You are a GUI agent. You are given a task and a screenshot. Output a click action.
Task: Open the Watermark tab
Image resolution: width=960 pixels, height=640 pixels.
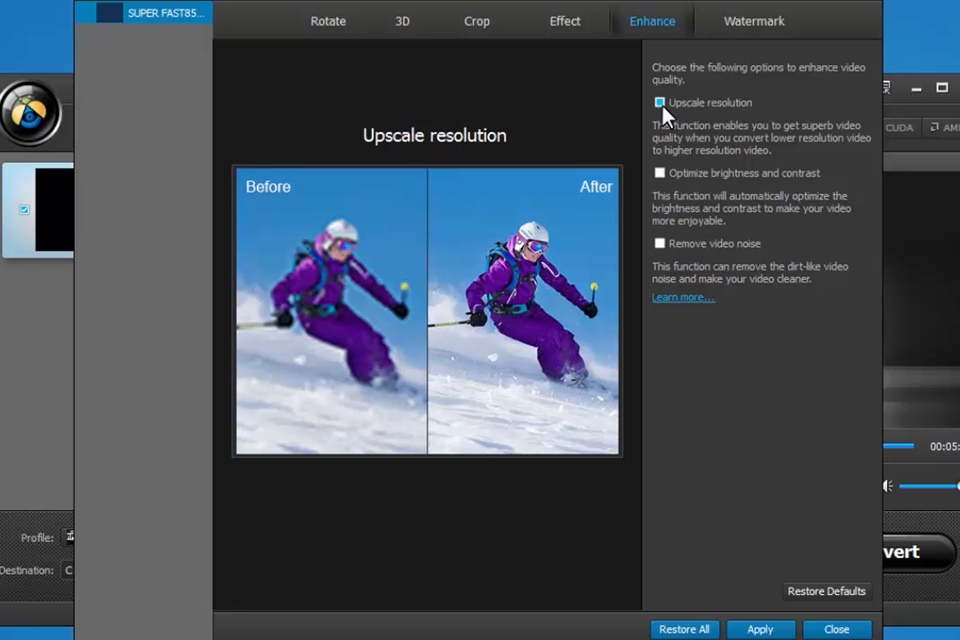754,21
